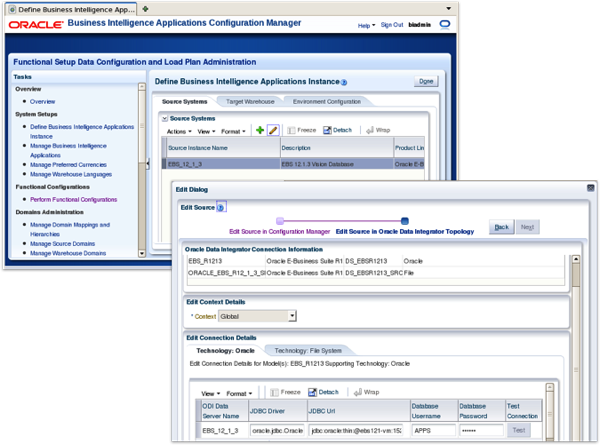Image resolution: width=600 pixels, height=445 pixels.
Task: Click Edit Source in Configuration Manager step marker
Action: [280, 221]
